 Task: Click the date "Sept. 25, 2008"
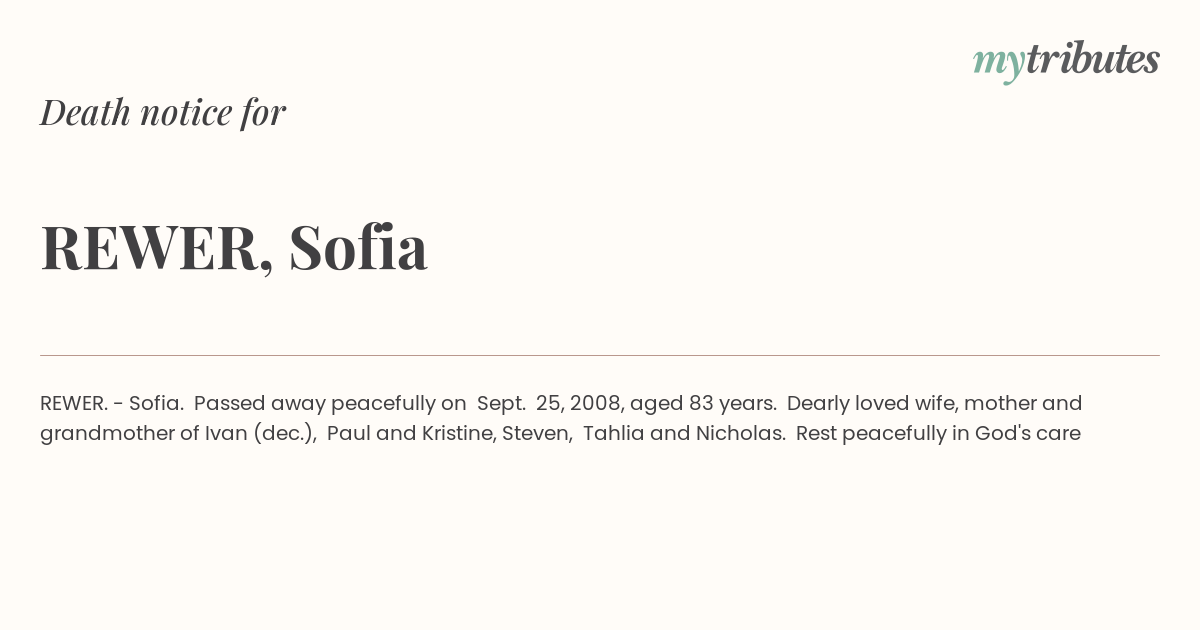550,403
